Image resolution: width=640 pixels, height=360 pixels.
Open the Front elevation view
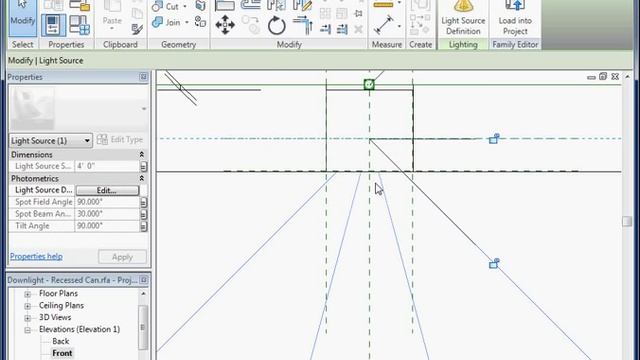[62, 353]
